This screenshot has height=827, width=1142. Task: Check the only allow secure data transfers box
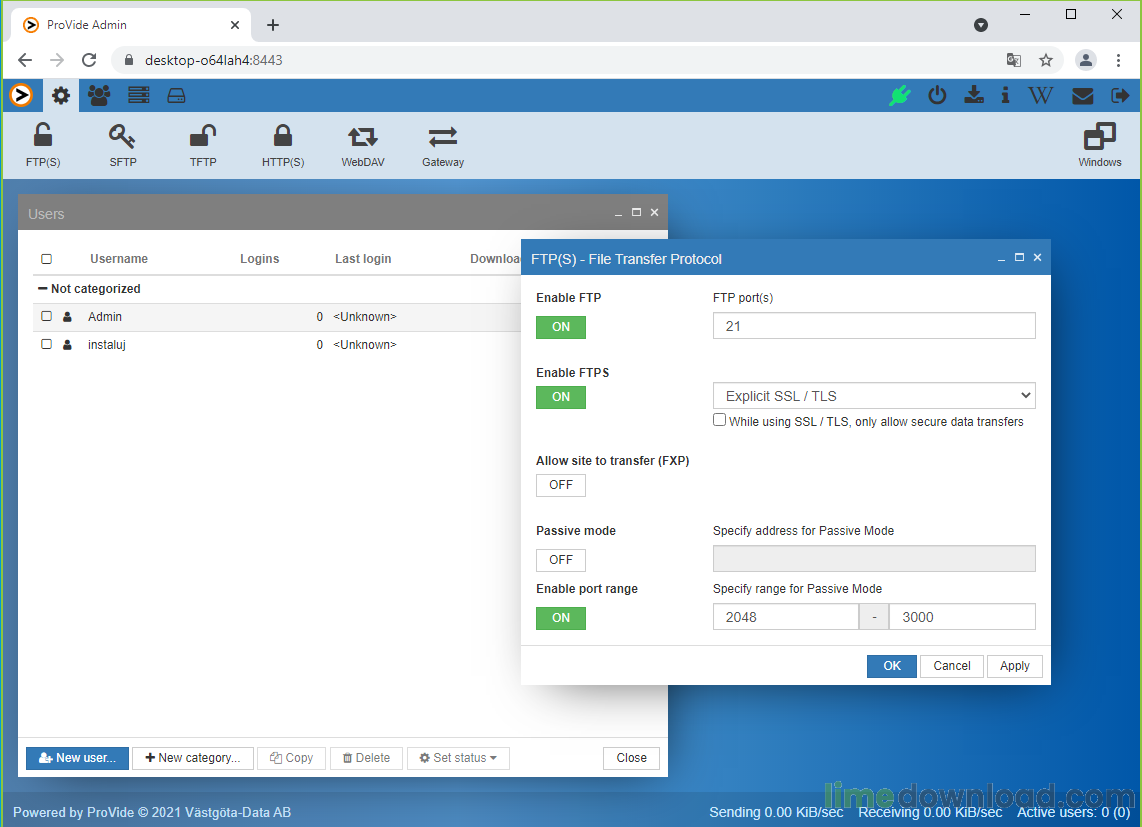pyautogui.click(x=719, y=421)
